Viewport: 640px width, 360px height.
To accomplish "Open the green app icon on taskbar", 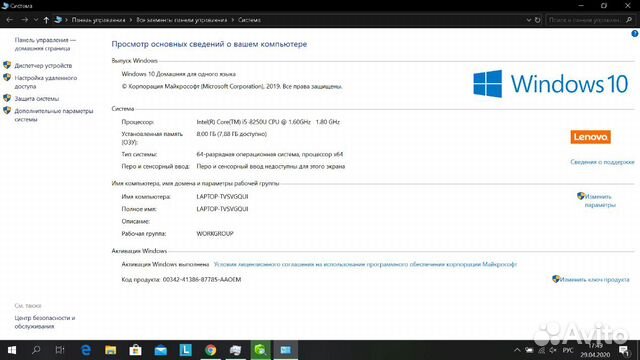I will 260,350.
